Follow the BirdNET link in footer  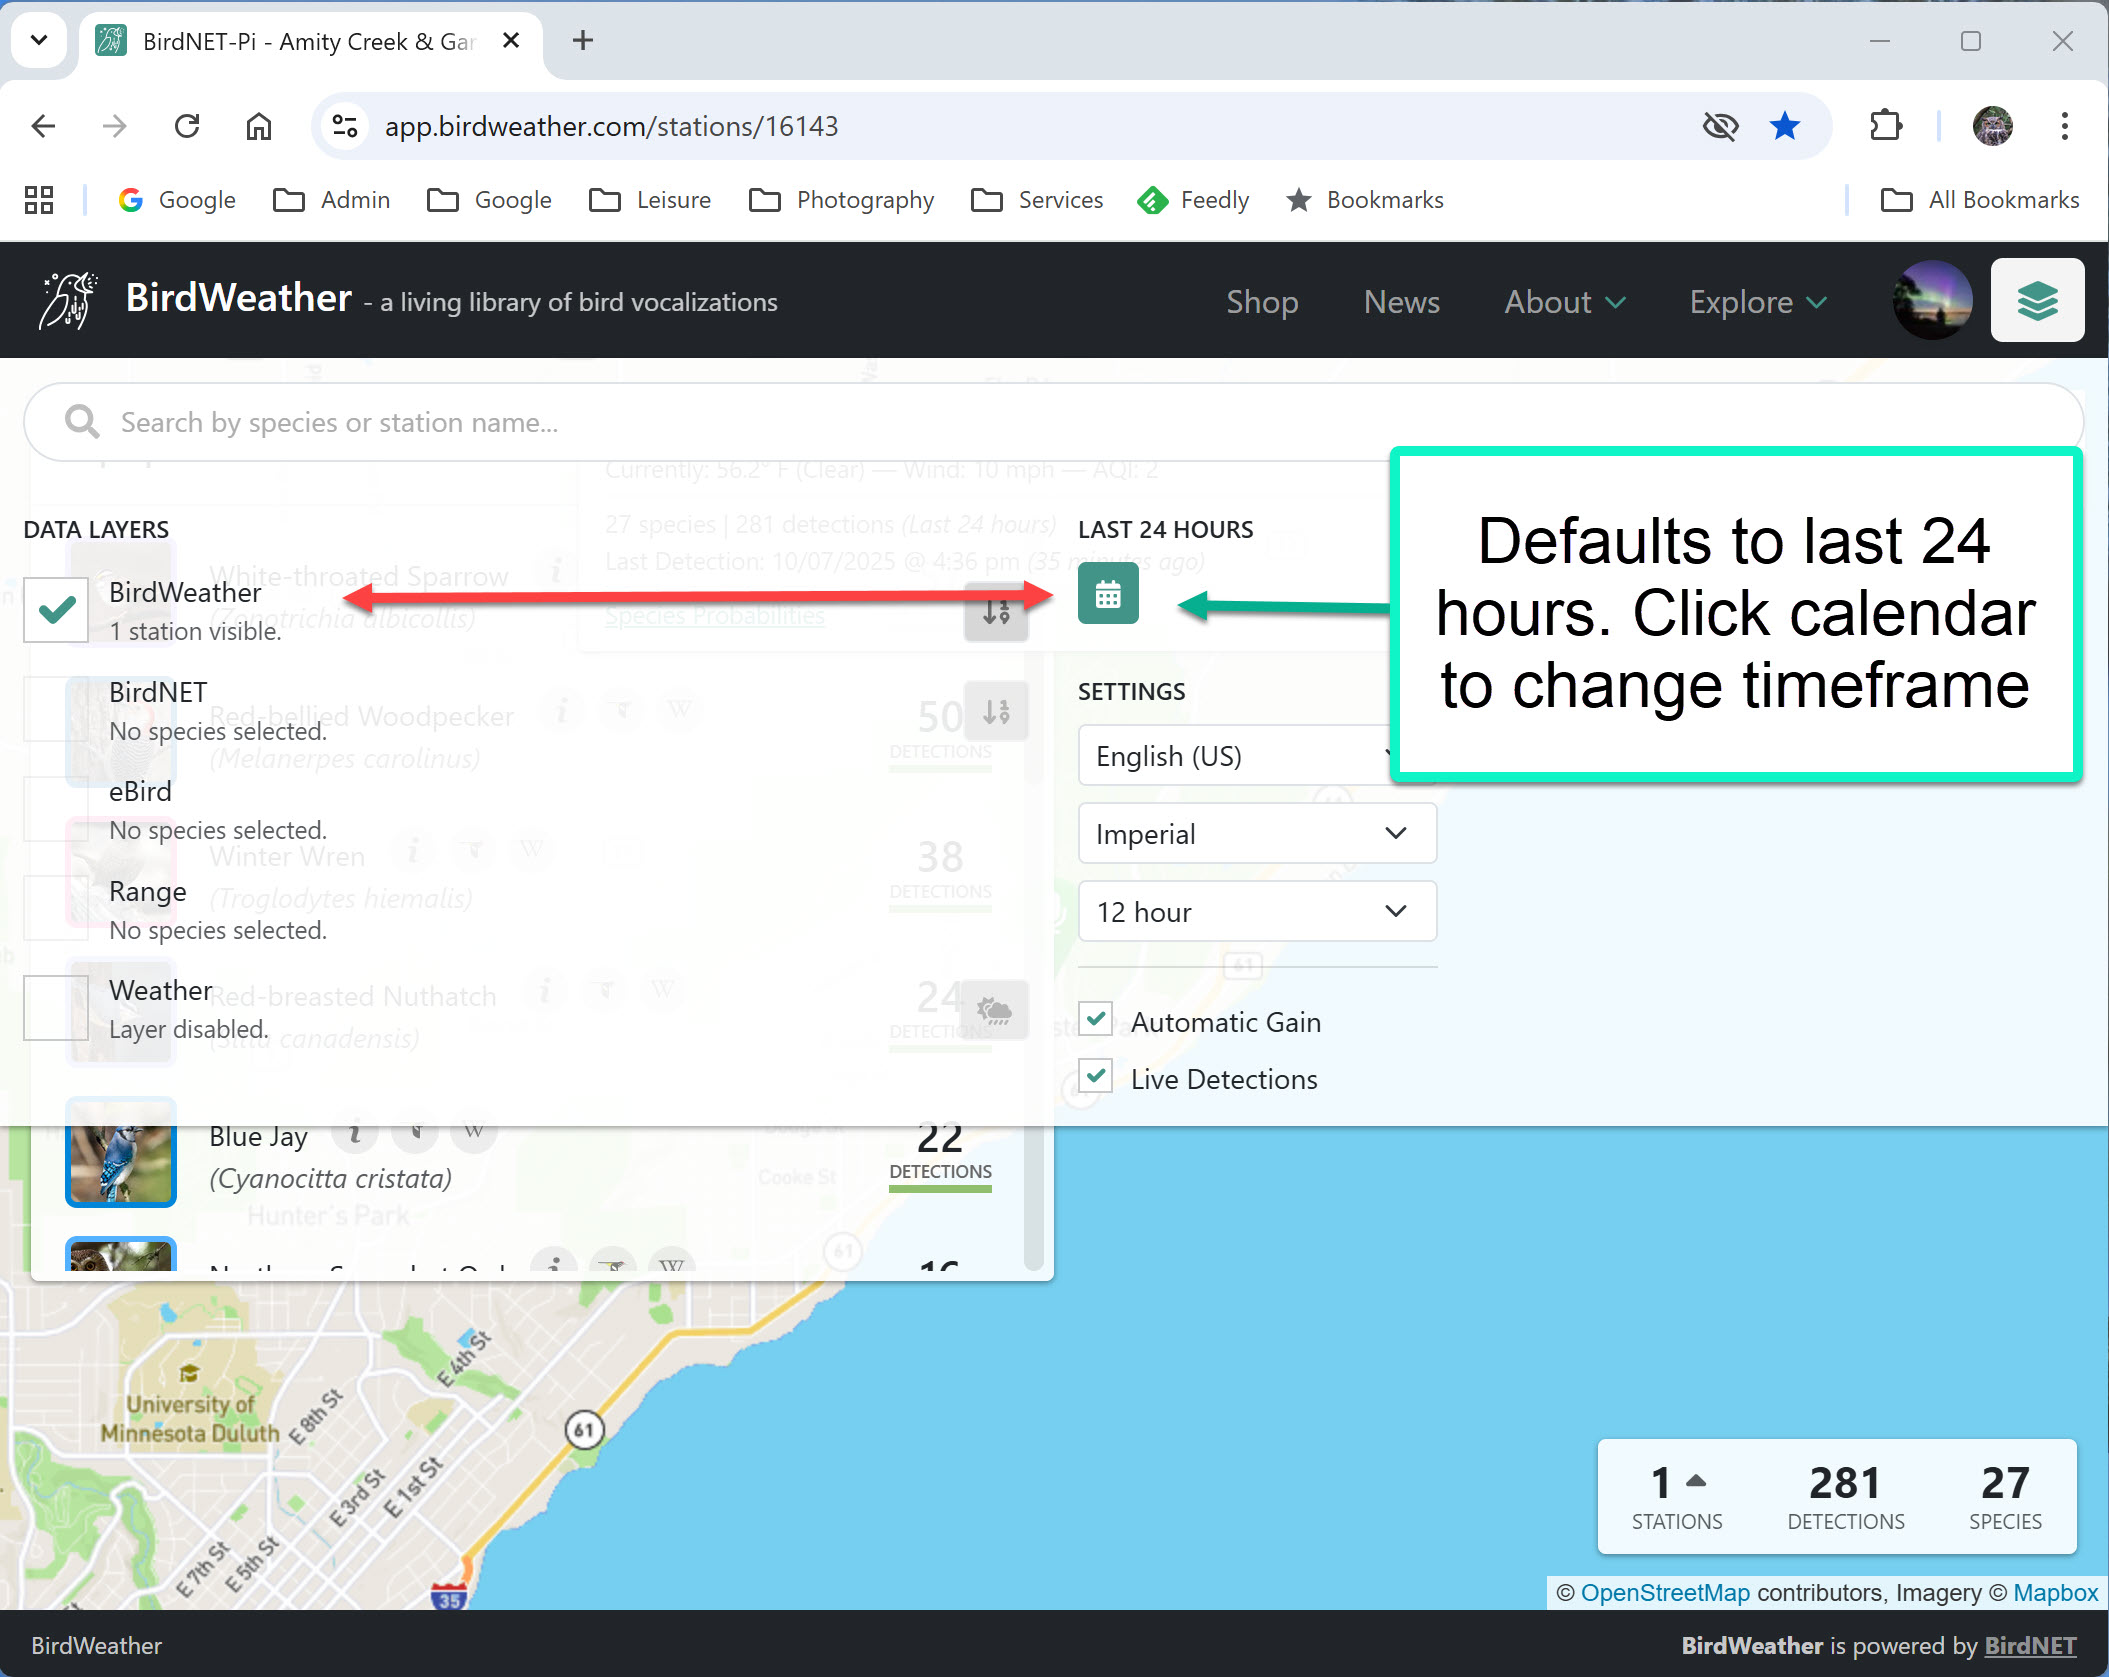(x=2029, y=1645)
